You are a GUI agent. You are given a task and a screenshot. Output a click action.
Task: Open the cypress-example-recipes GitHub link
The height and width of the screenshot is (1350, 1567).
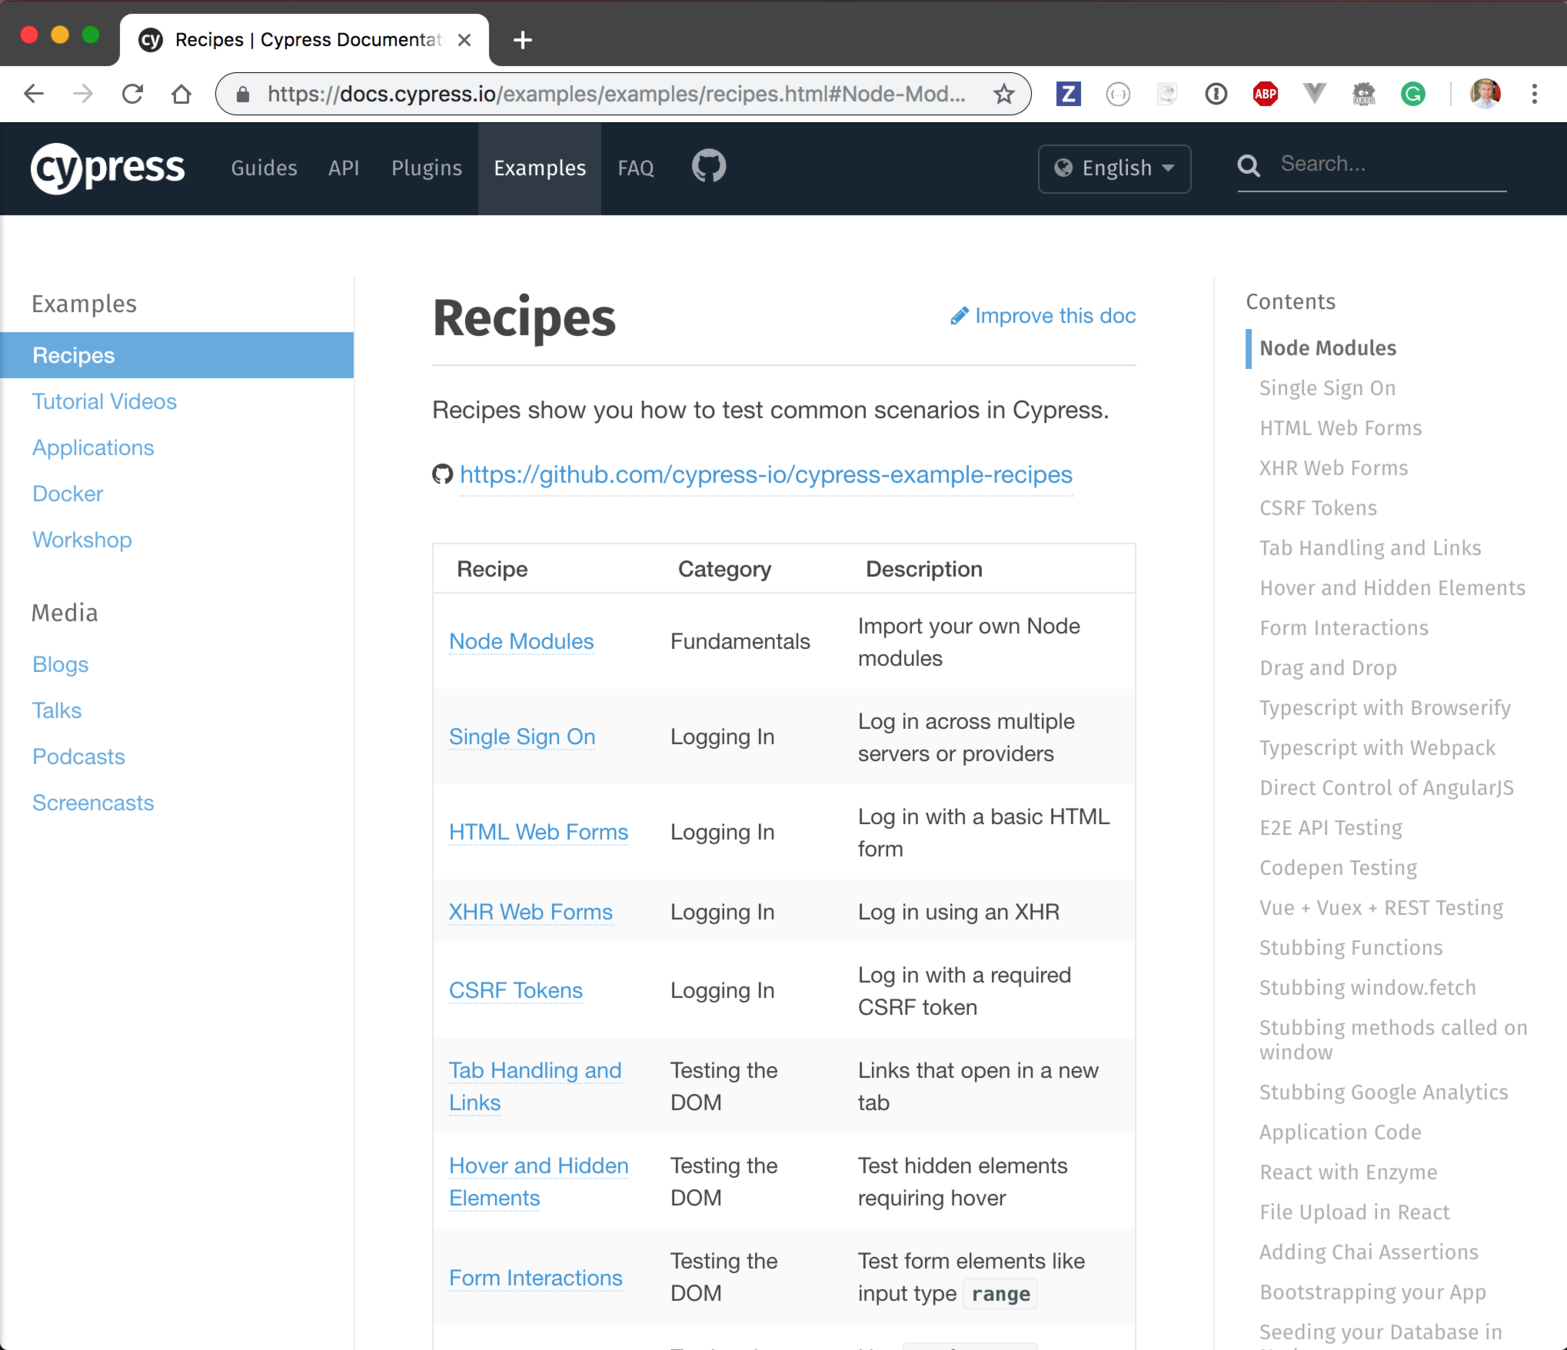click(x=766, y=474)
